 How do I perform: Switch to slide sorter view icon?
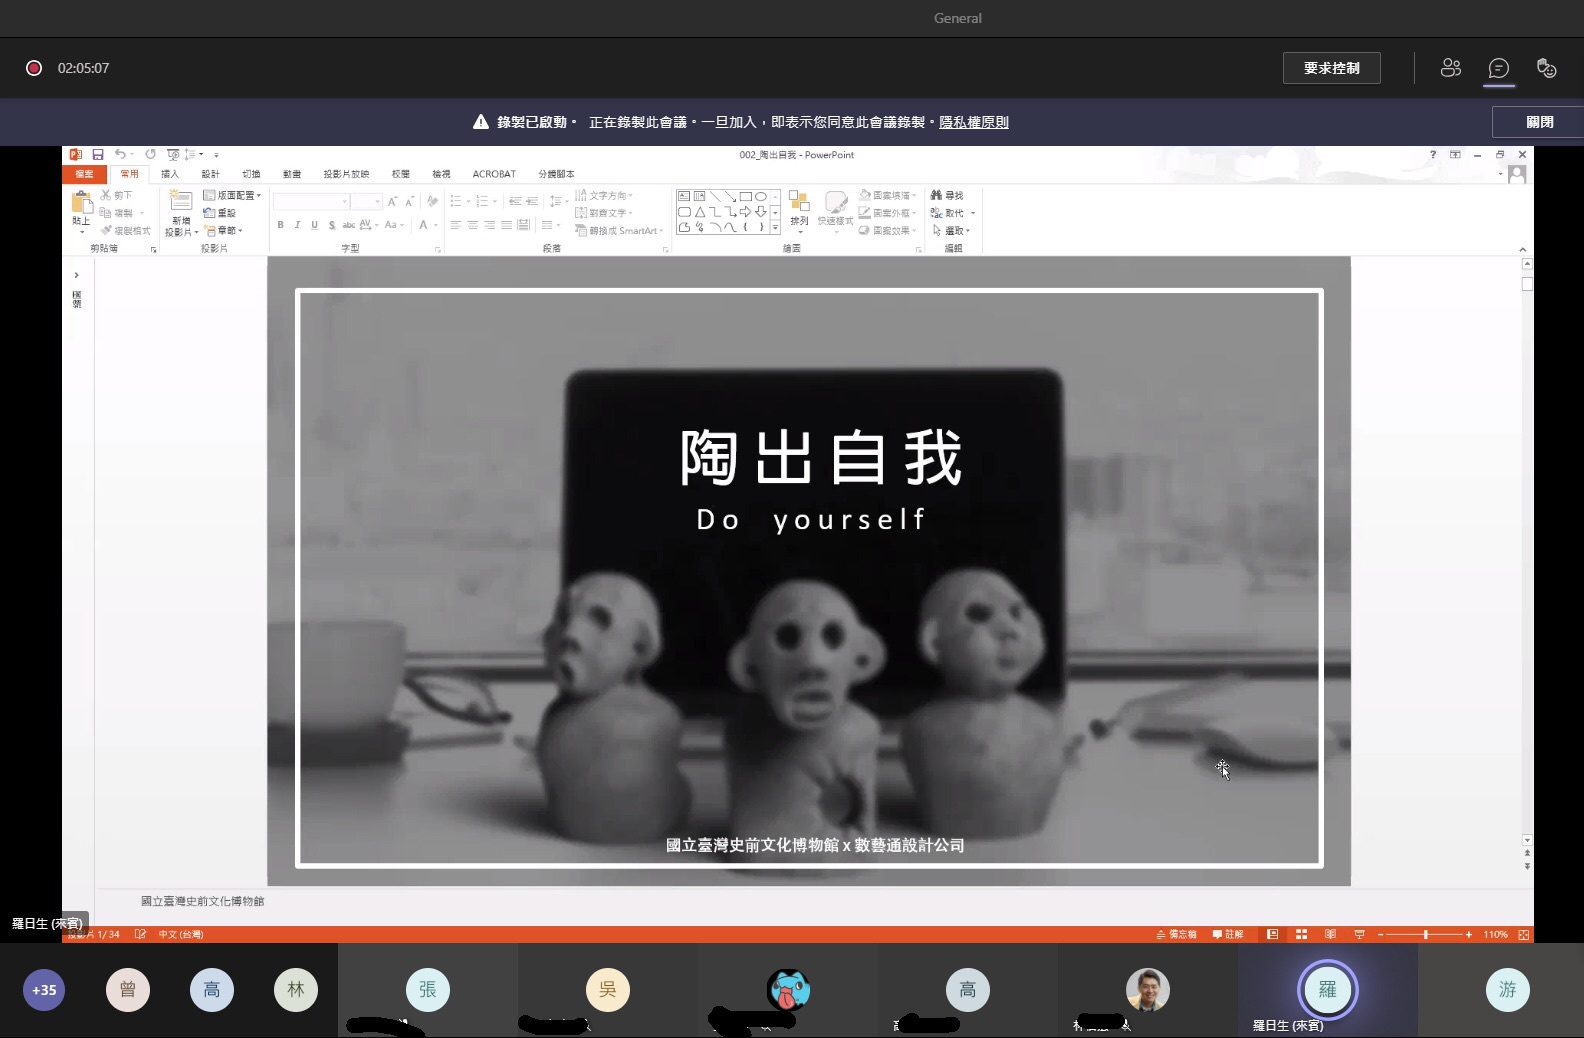[1301, 934]
